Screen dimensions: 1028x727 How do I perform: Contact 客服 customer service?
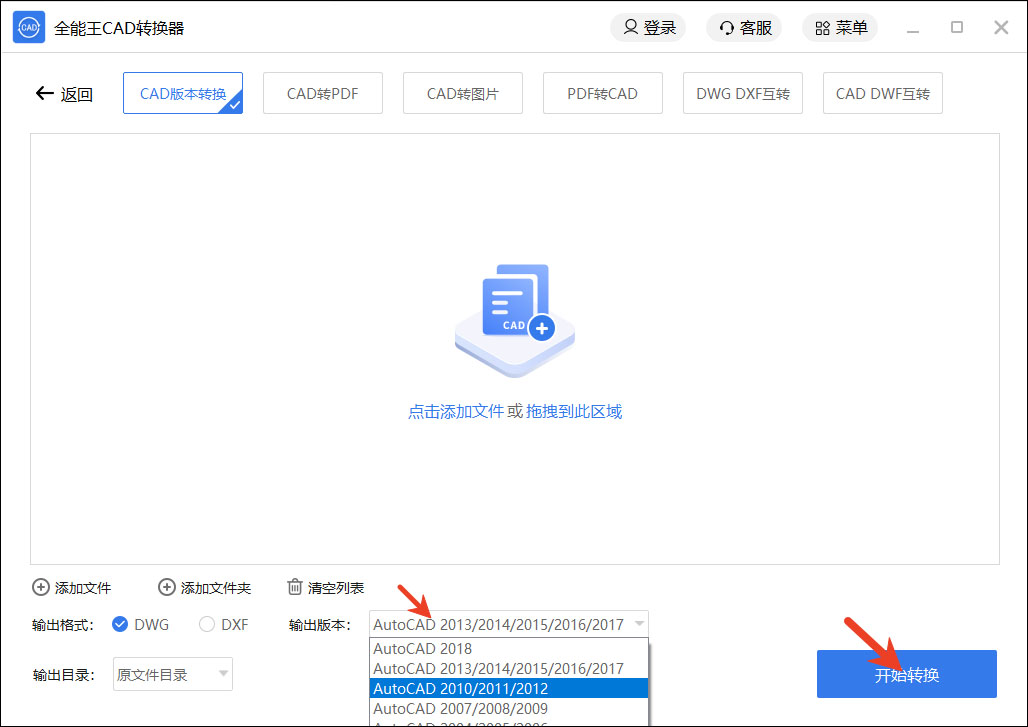pos(744,28)
